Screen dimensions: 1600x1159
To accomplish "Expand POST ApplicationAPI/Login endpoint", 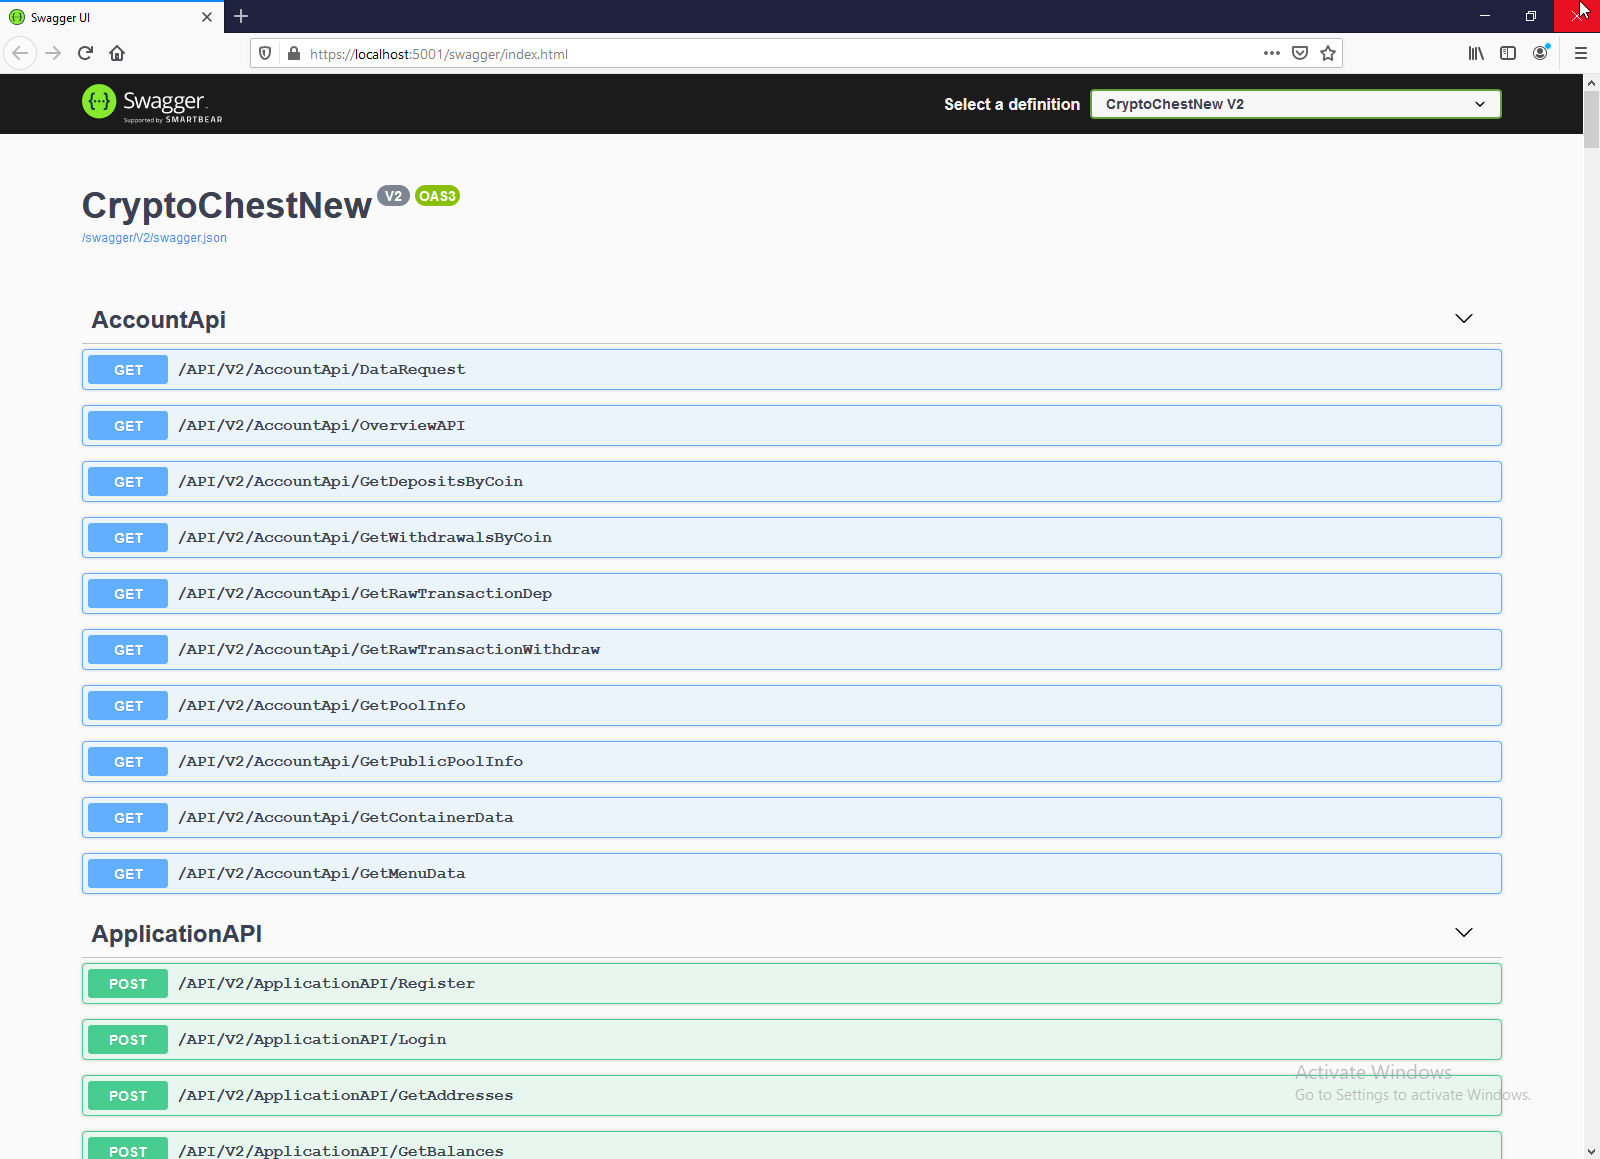I will click(792, 1040).
